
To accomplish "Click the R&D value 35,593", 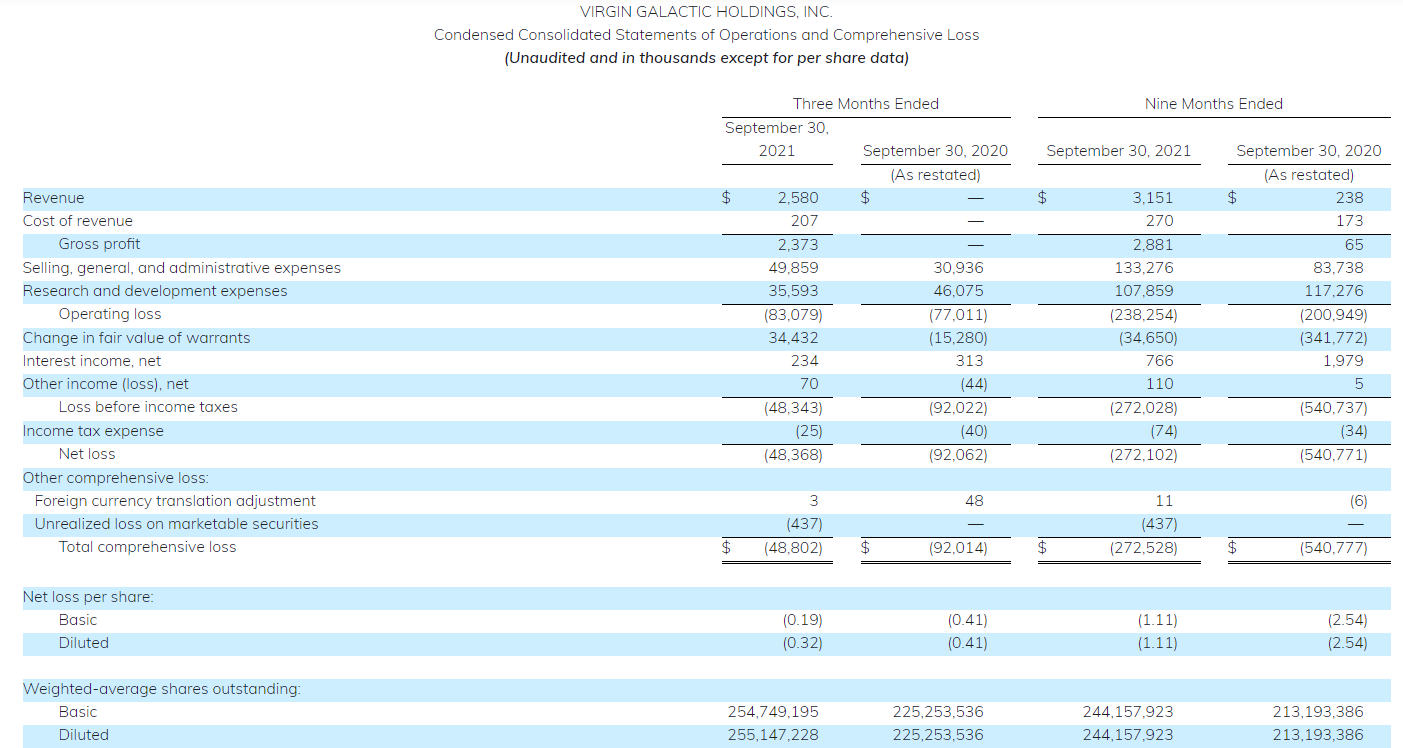I will pyautogui.click(x=794, y=291).
